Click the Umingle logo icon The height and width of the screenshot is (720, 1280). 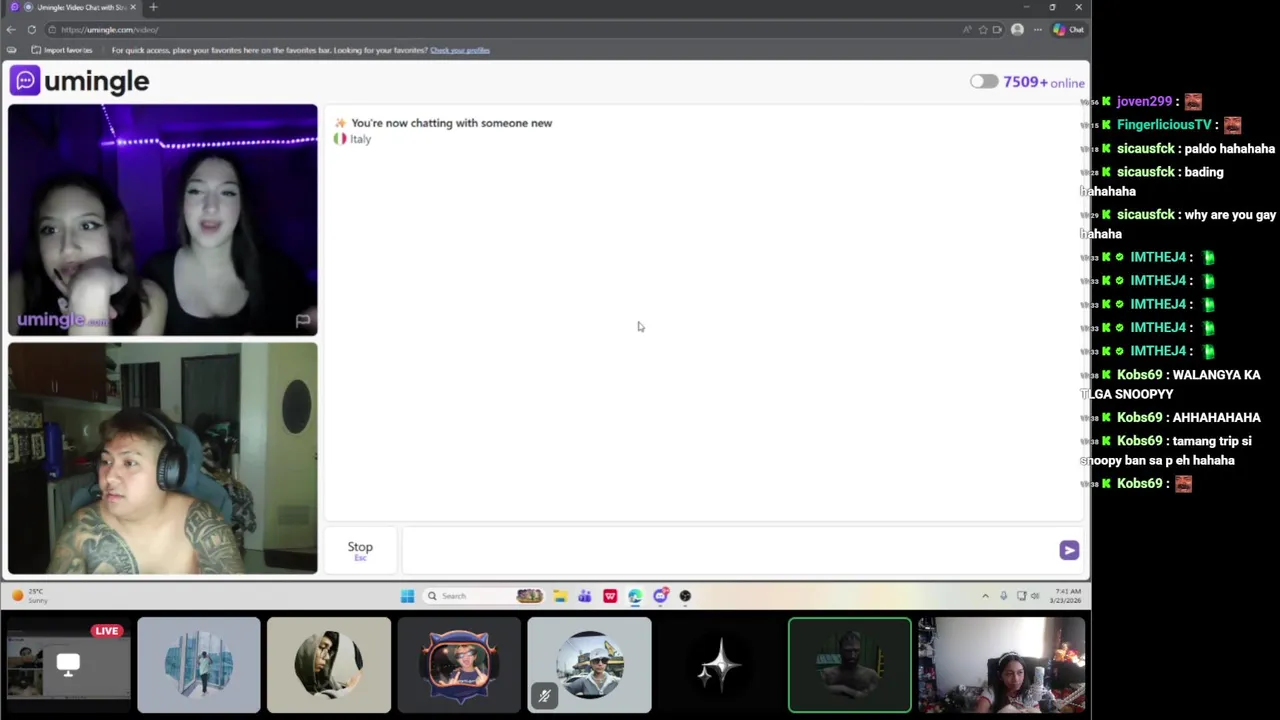click(25, 80)
